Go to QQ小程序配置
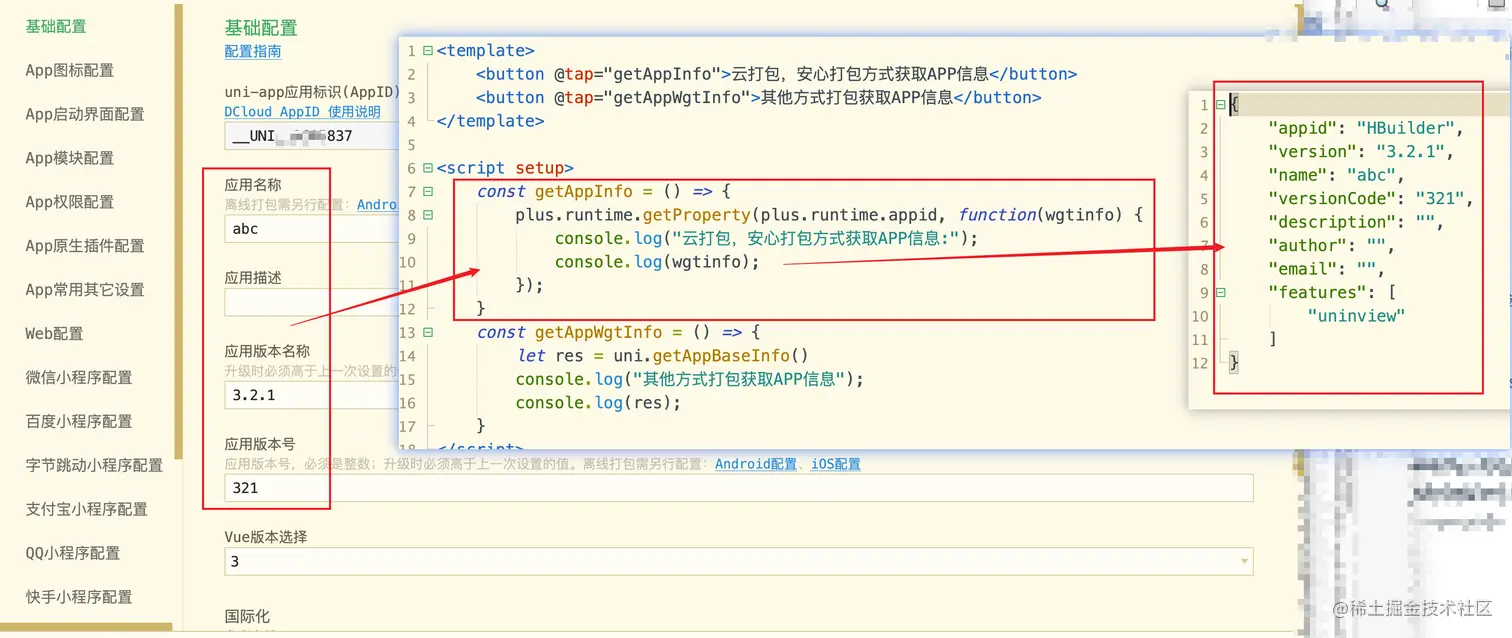Screen dimensions: 1512x638 click(73, 553)
